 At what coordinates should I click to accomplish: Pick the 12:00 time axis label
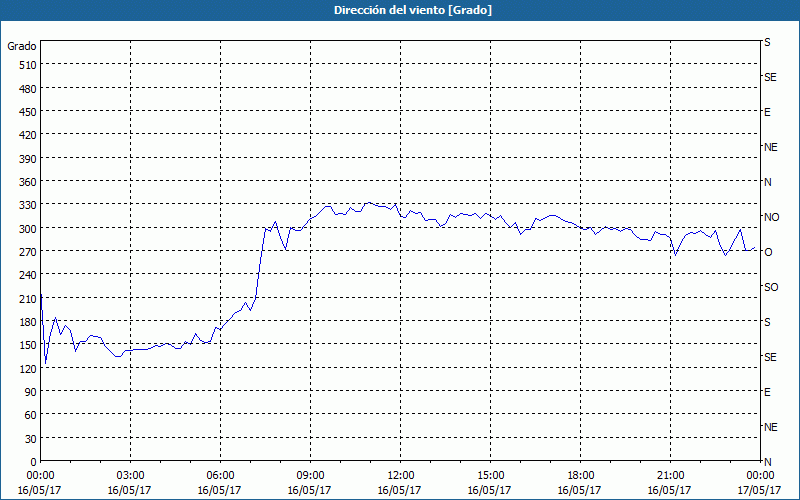click(401, 476)
